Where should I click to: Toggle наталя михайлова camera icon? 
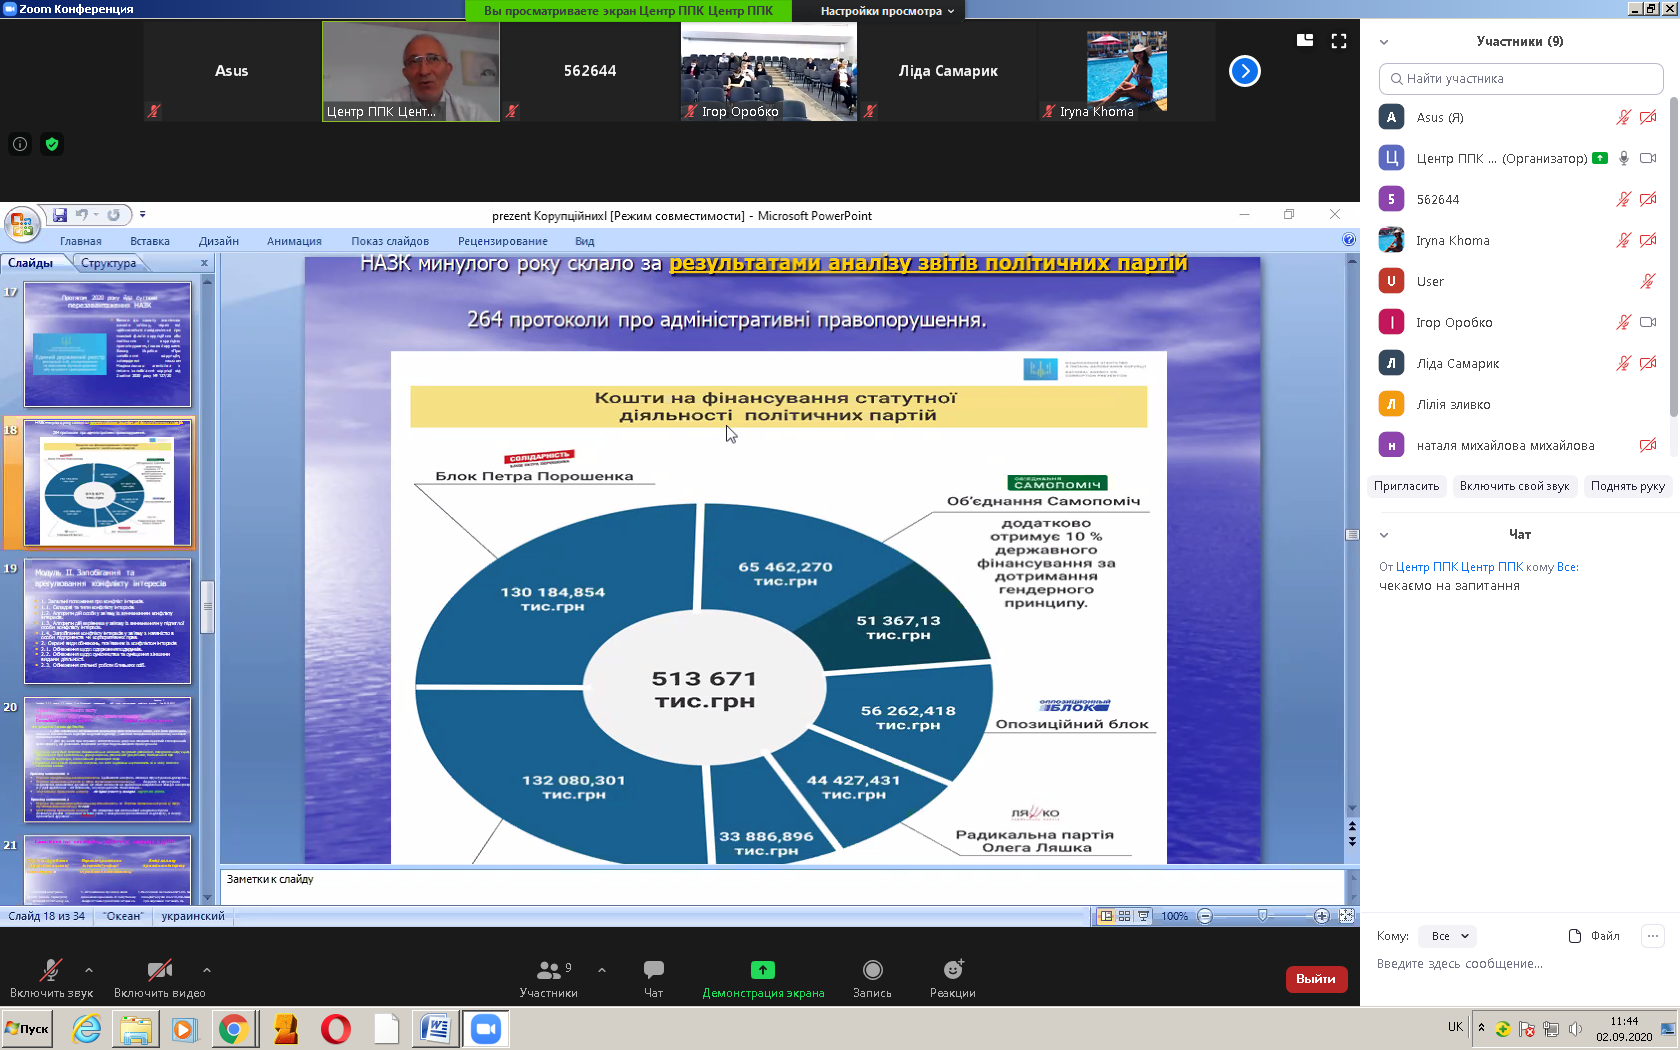click(1648, 446)
